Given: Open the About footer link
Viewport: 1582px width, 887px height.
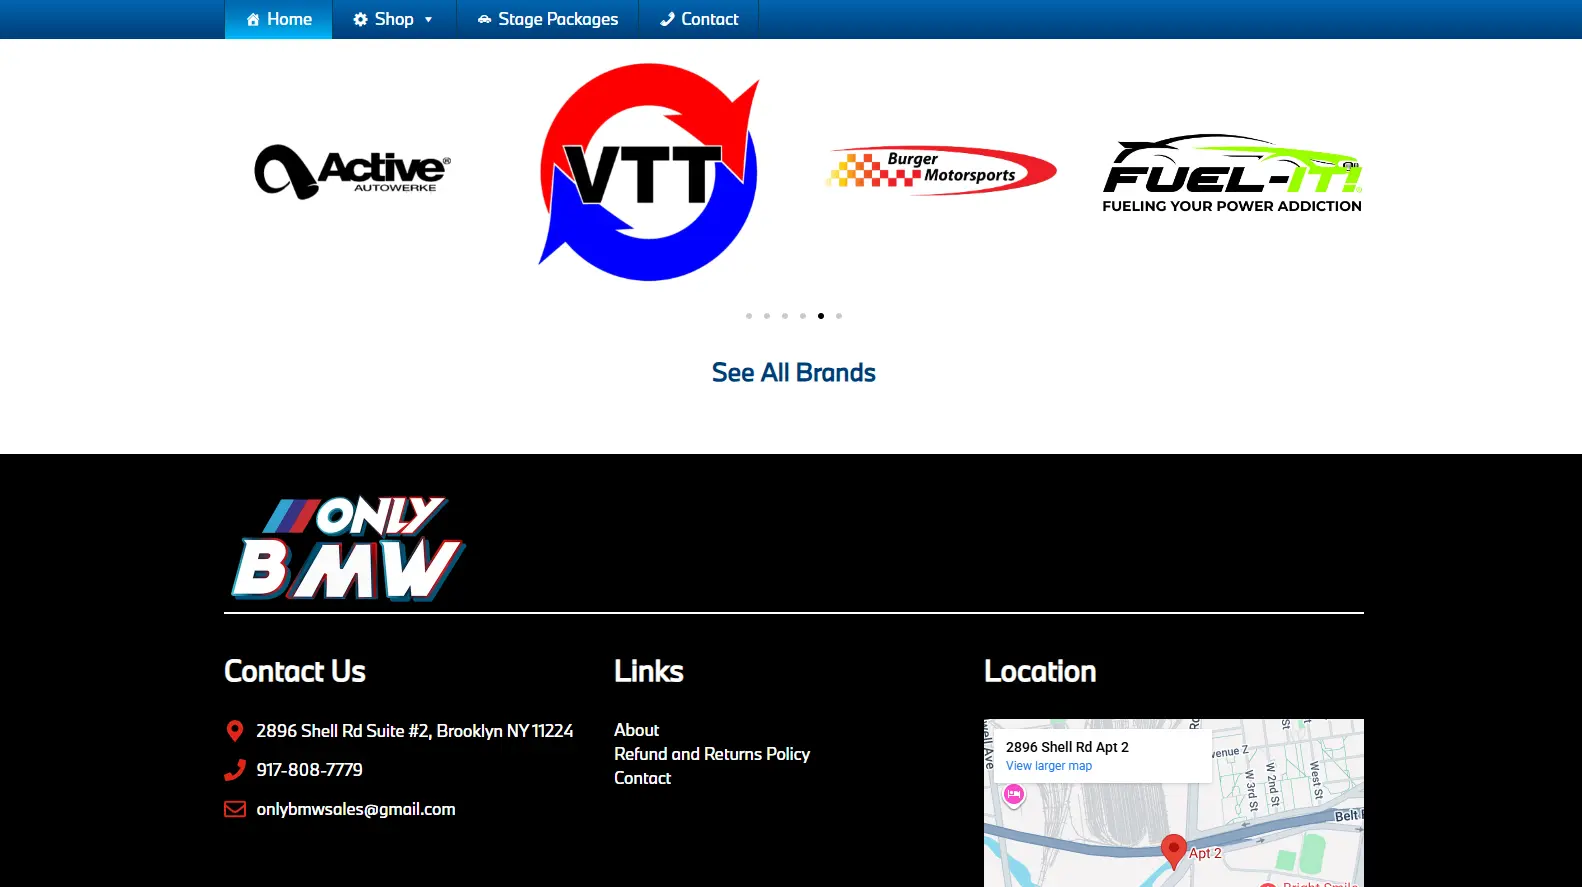Looking at the screenshot, I should (x=636, y=730).
